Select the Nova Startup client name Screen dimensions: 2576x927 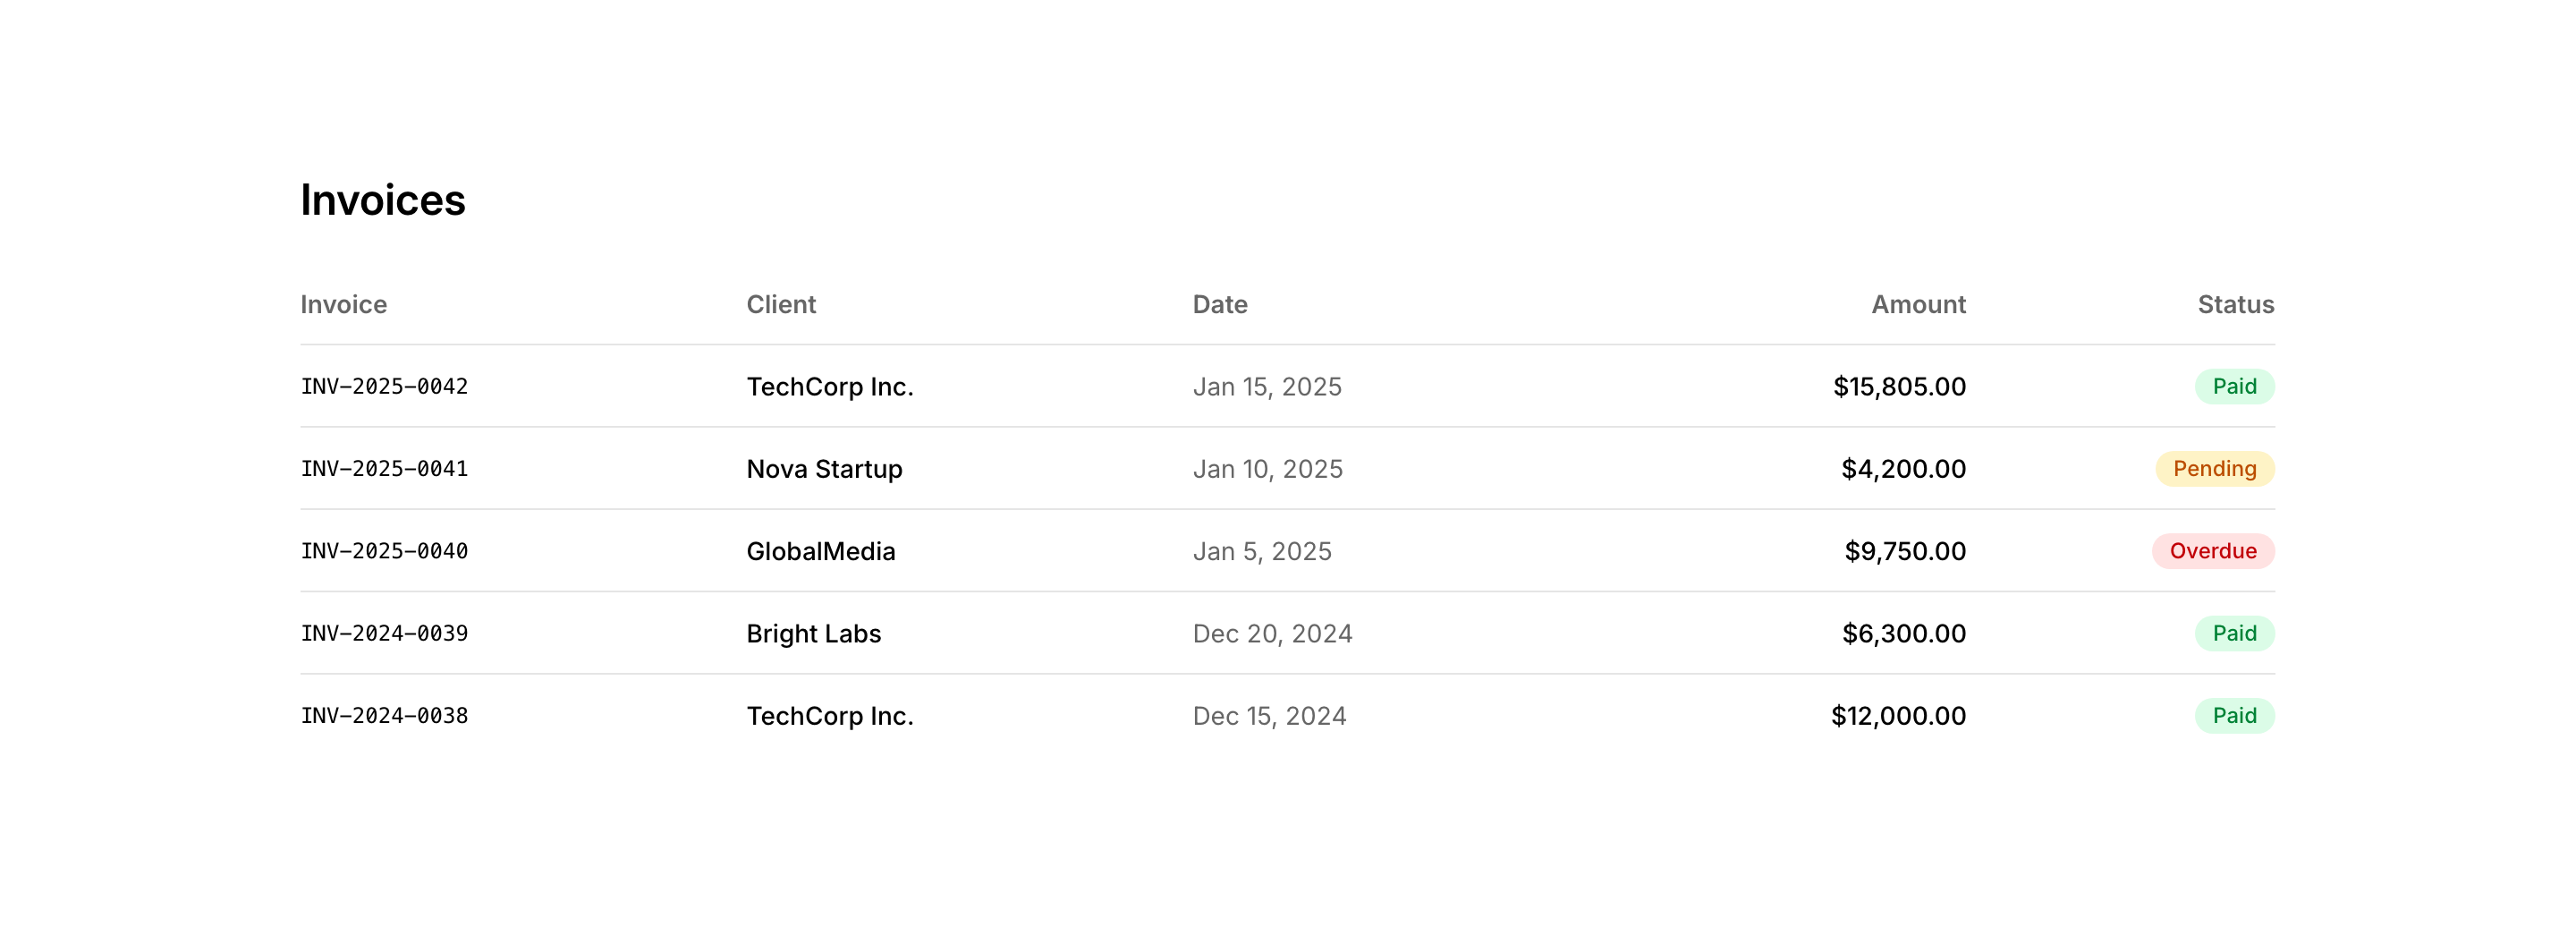tap(824, 469)
